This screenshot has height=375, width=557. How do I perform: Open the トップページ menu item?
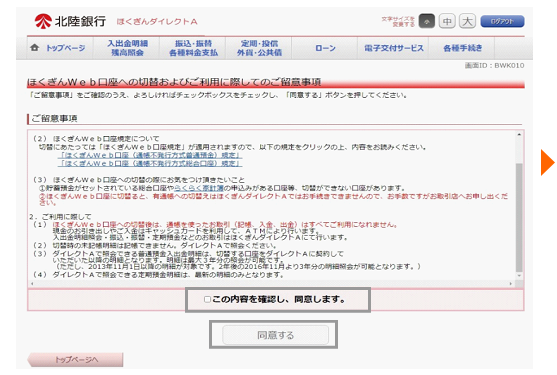[66, 48]
